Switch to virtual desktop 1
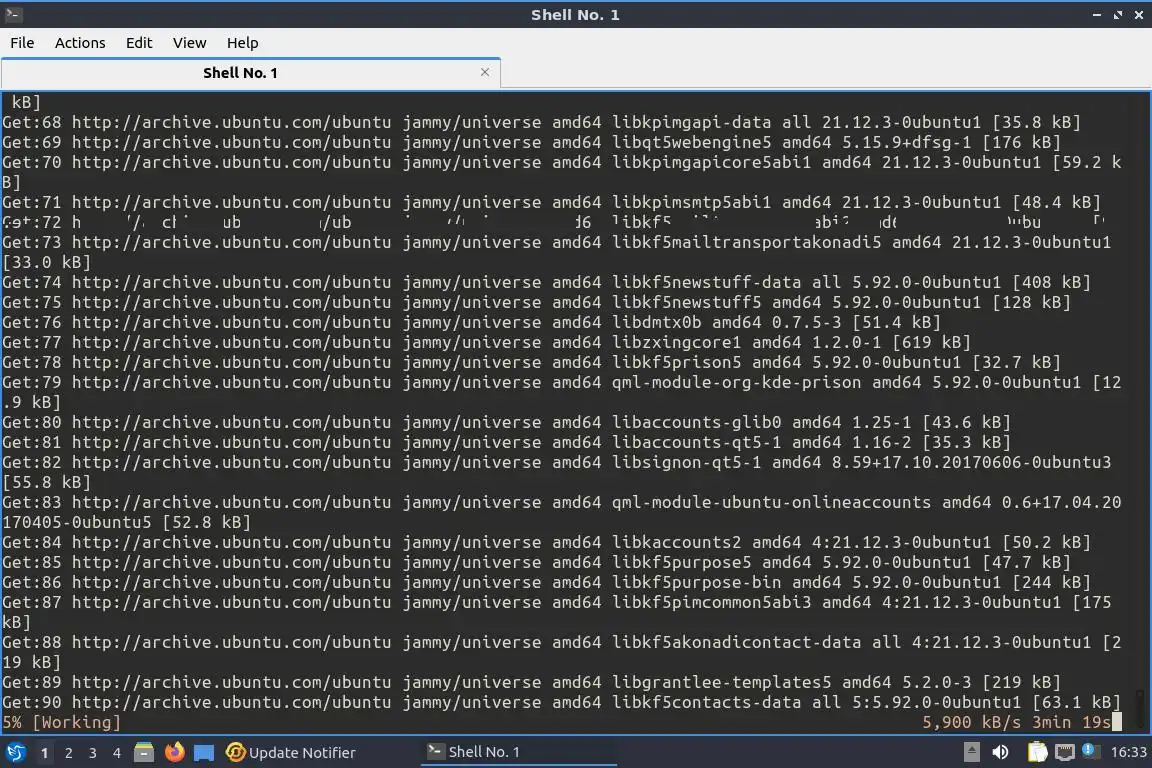 (44, 753)
